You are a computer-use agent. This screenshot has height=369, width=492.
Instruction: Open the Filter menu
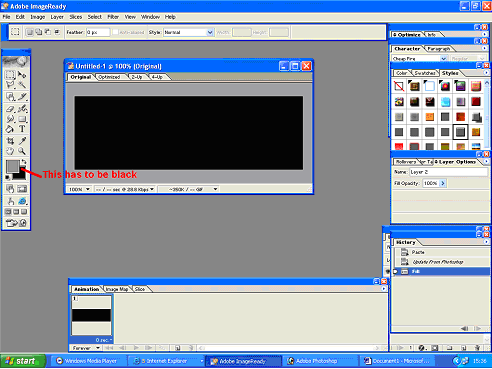113,17
